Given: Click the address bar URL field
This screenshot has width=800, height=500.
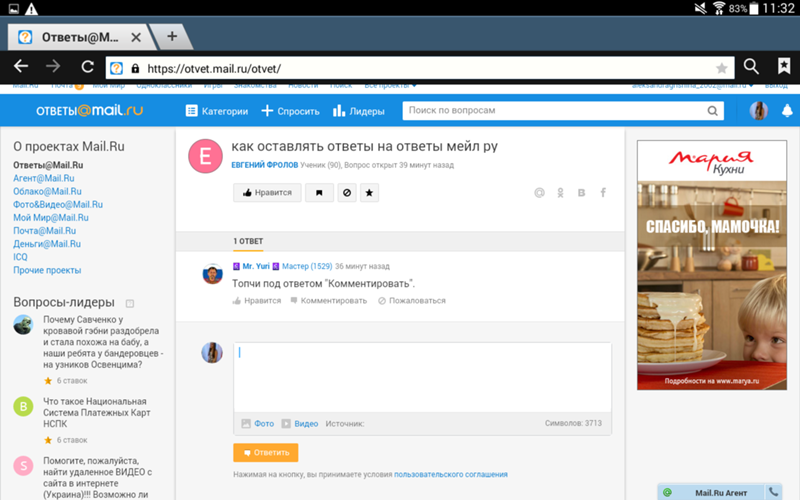Looking at the screenshot, I should [419, 68].
